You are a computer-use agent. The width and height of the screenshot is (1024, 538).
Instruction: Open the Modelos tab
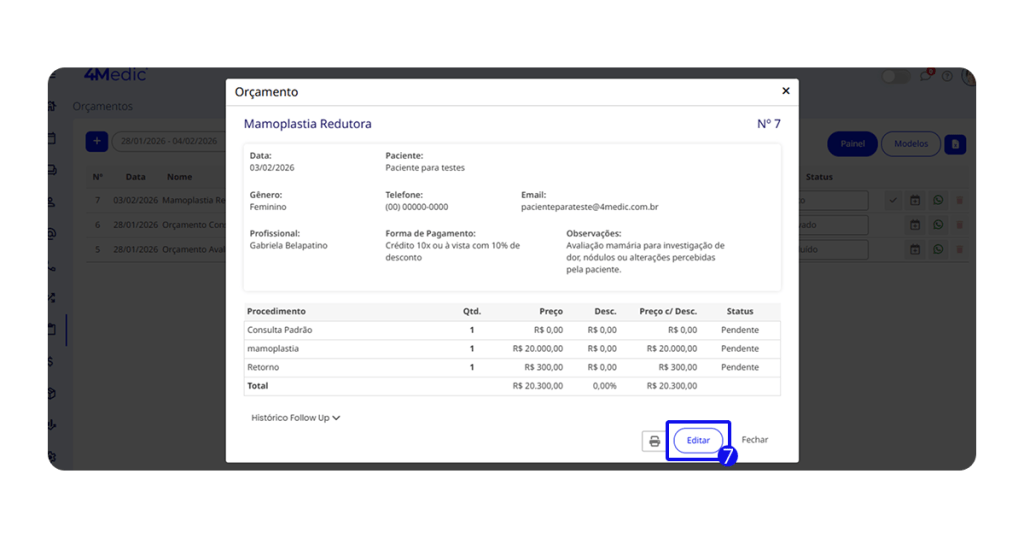pyautogui.click(x=910, y=144)
